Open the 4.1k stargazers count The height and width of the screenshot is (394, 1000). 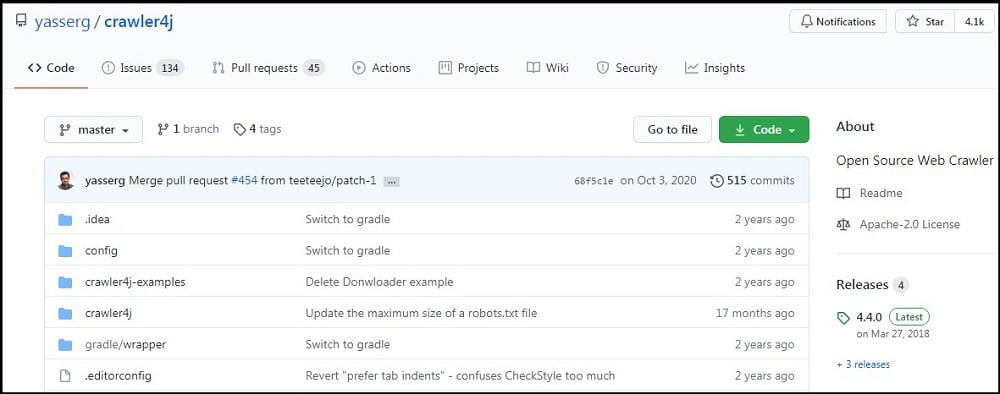pyautogui.click(x=974, y=22)
